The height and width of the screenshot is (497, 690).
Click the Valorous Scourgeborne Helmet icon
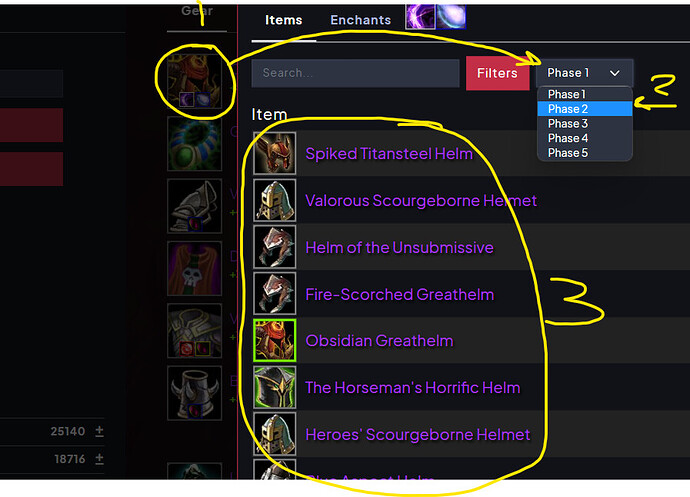click(275, 200)
